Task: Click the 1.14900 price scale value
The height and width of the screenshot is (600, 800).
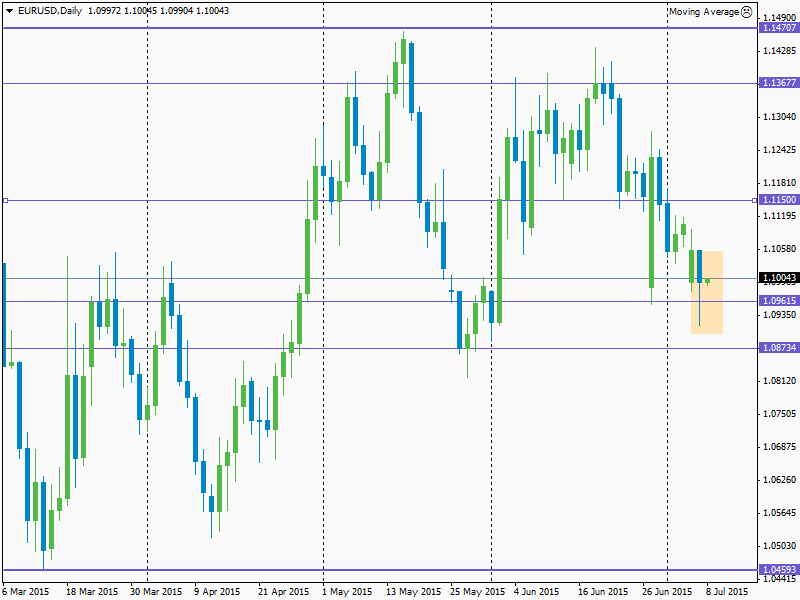Action: pos(780,18)
